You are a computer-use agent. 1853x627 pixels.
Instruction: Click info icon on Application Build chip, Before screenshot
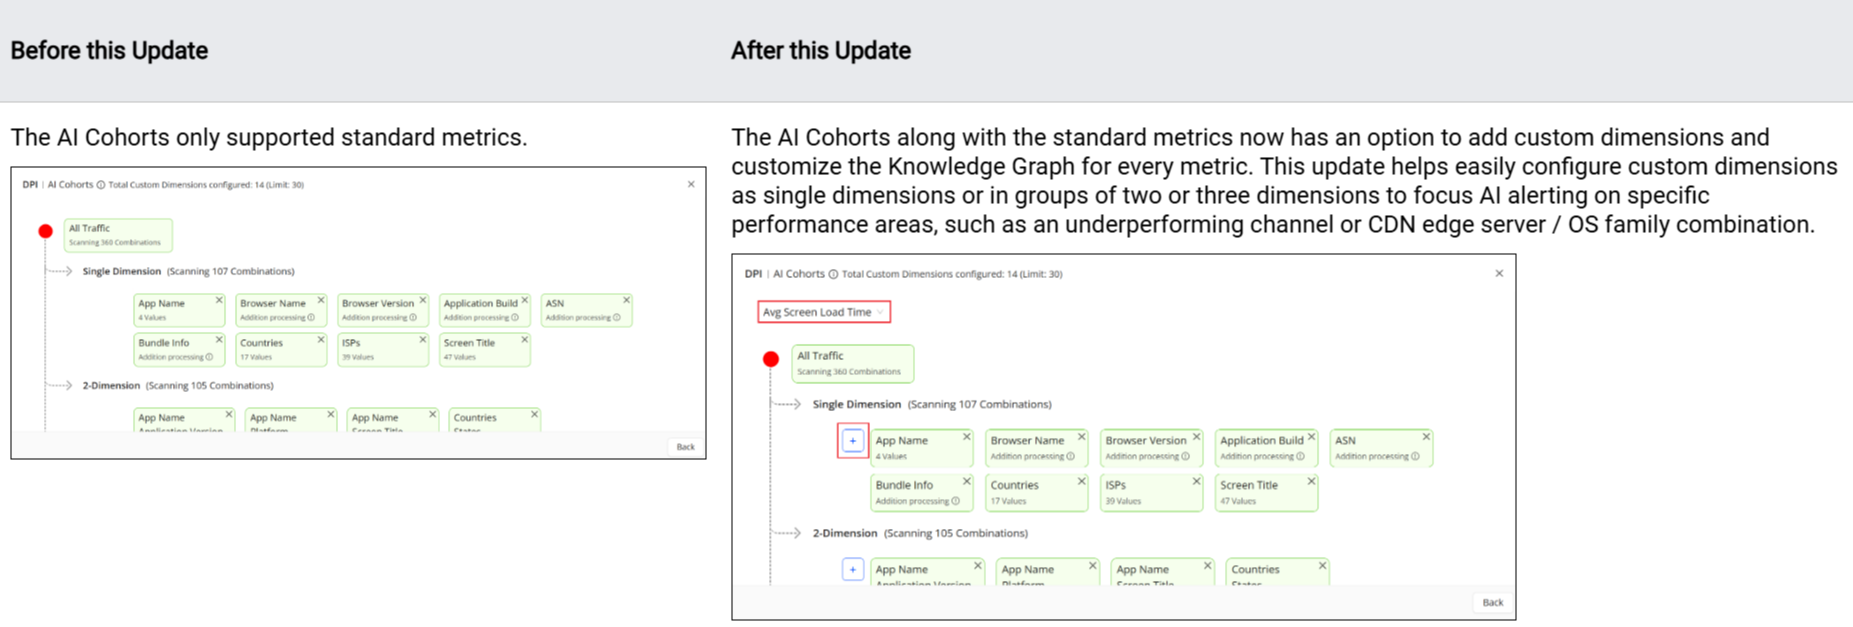[x=515, y=318]
